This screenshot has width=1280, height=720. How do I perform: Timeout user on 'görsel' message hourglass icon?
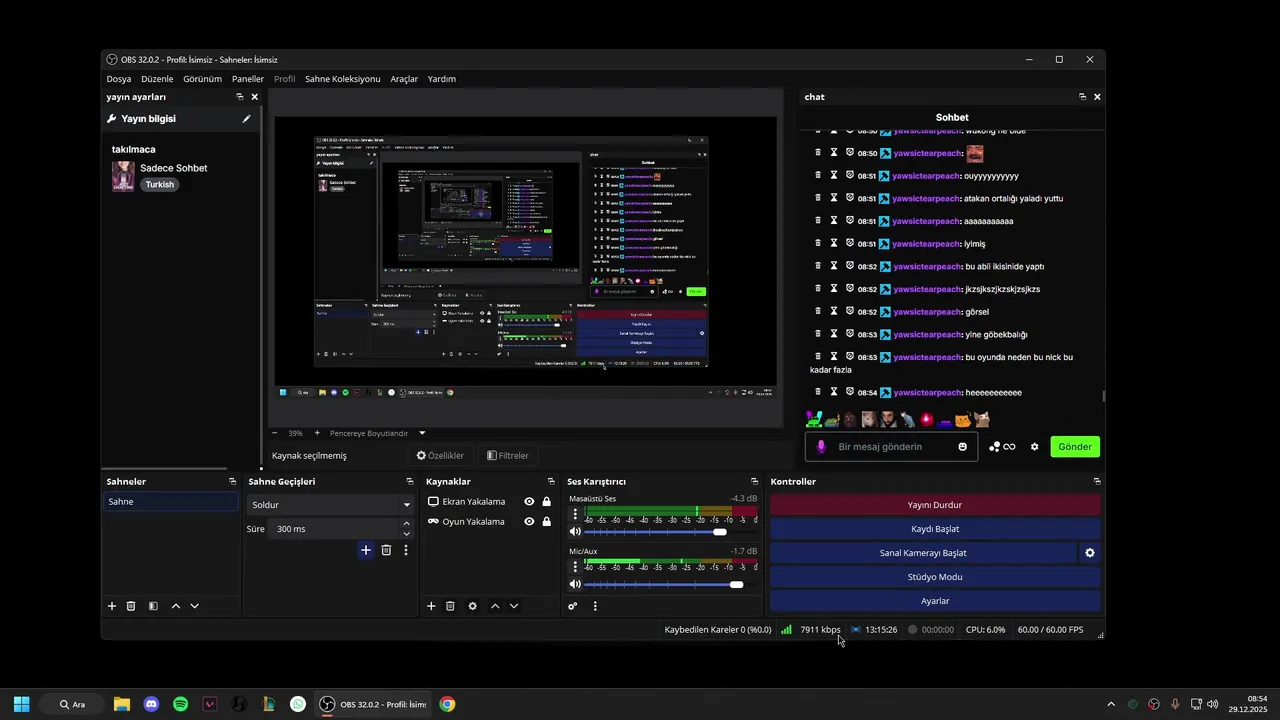pos(833,311)
